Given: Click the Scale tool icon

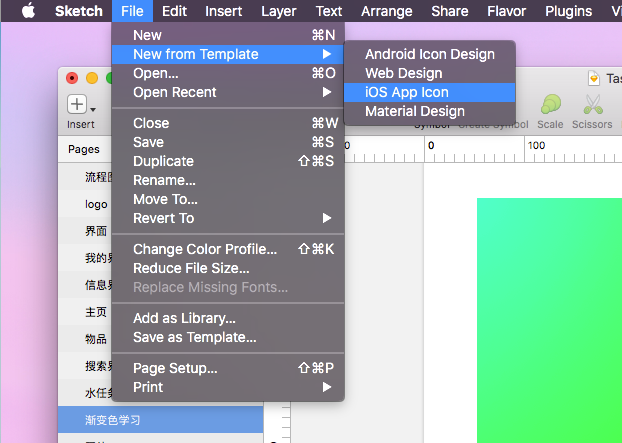Looking at the screenshot, I should (550, 104).
